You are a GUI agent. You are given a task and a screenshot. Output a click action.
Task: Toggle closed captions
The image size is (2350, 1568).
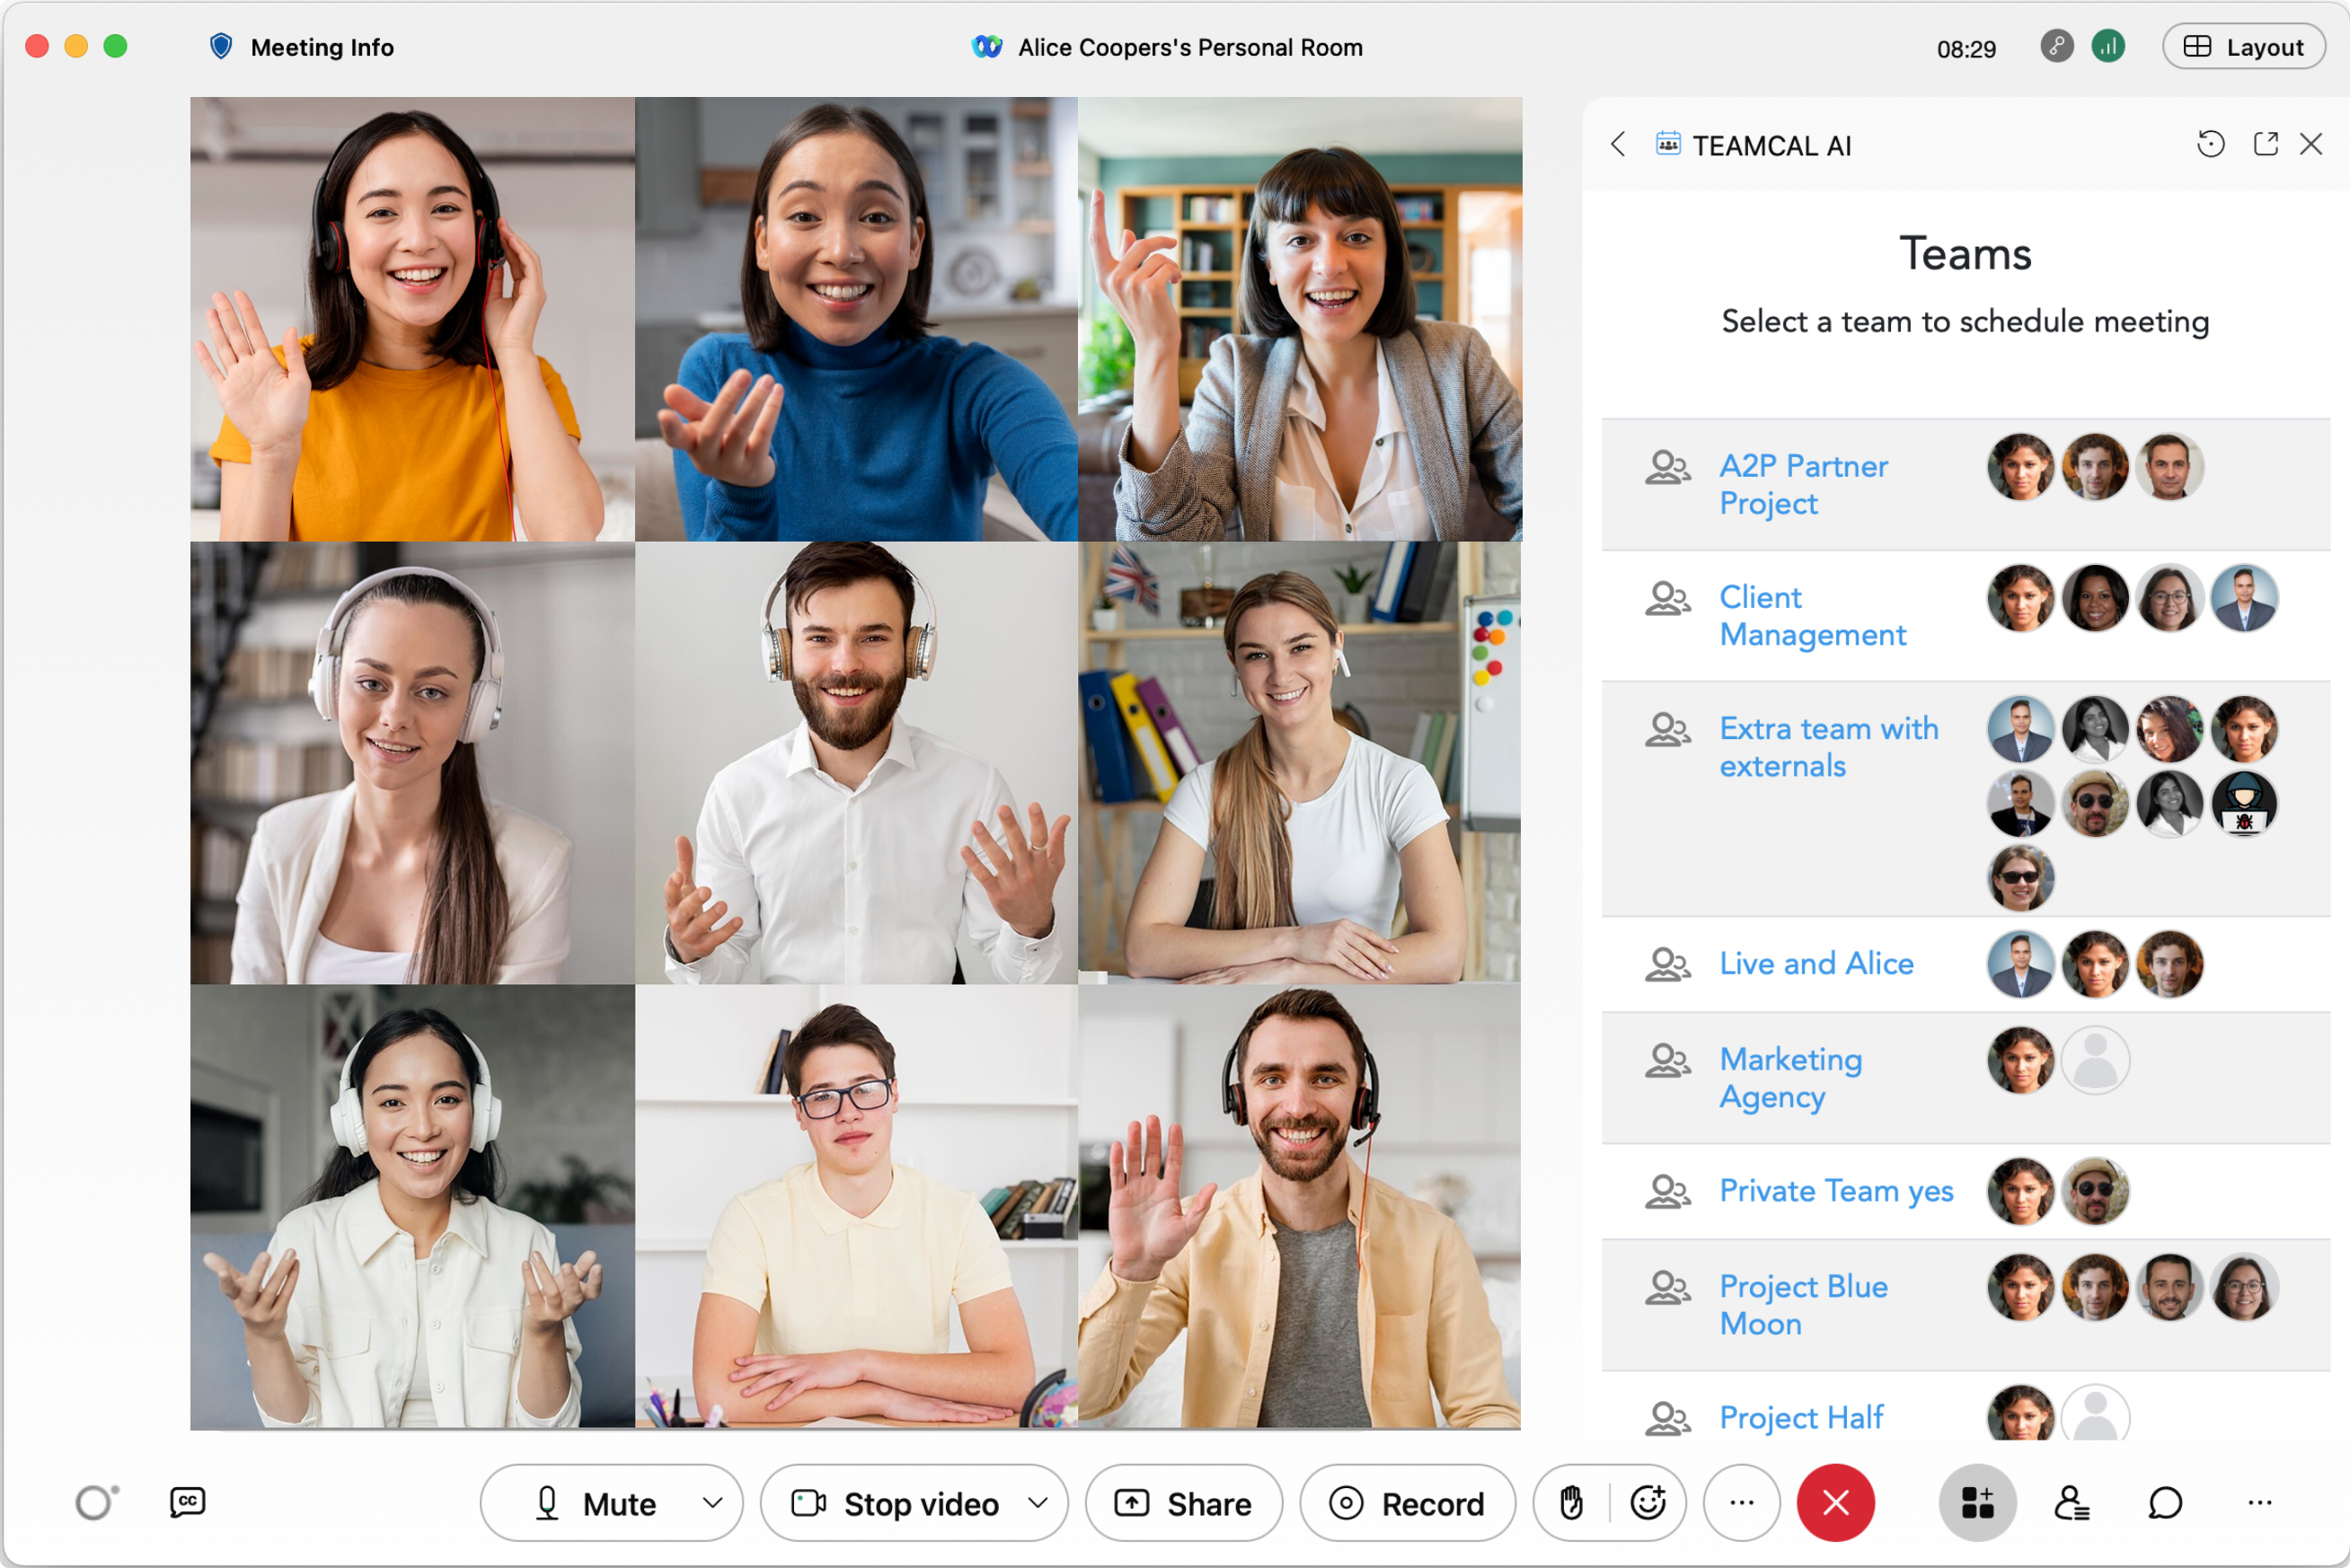point(187,1502)
